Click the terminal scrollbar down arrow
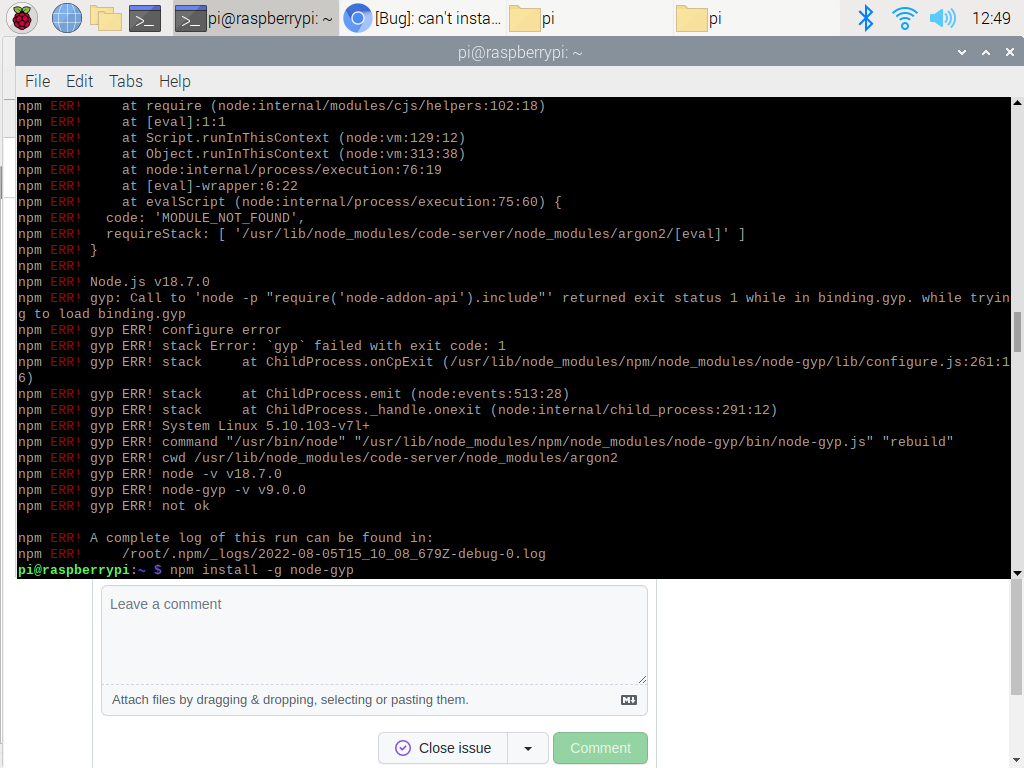The image size is (1024, 768). tap(1017, 573)
